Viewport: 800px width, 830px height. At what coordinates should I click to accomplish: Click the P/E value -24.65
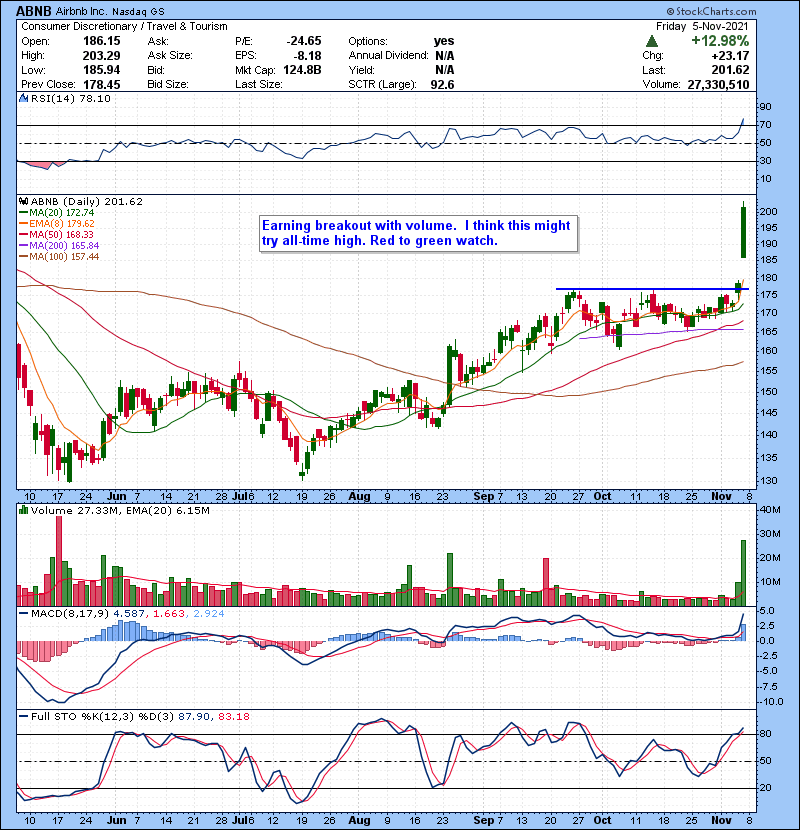pyautogui.click(x=304, y=41)
